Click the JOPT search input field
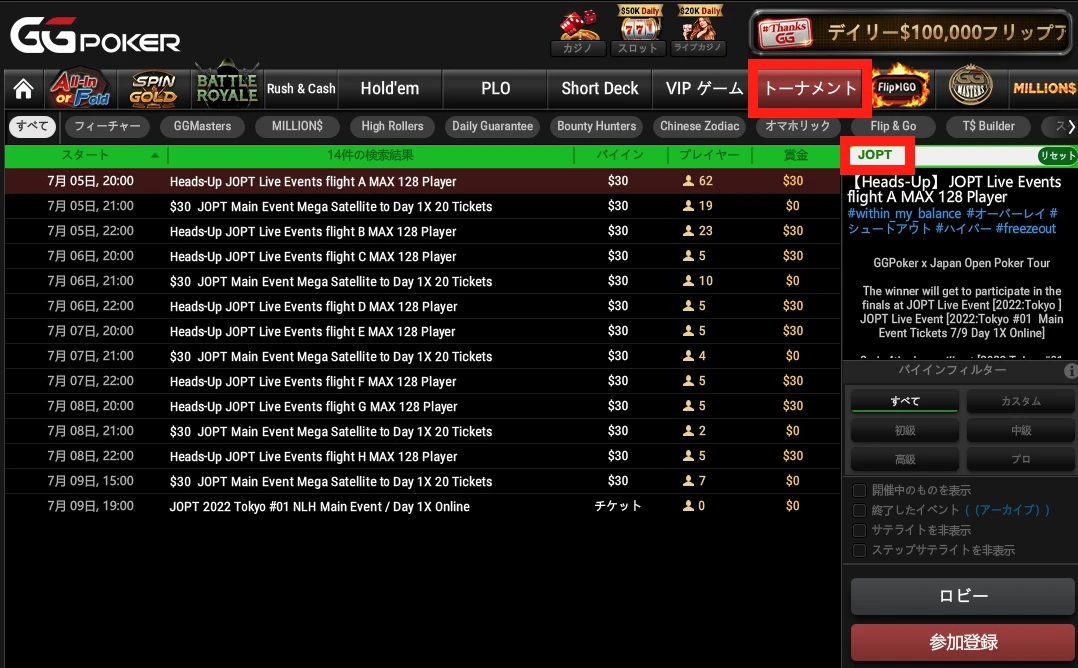The image size is (1078, 668). pos(942,155)
